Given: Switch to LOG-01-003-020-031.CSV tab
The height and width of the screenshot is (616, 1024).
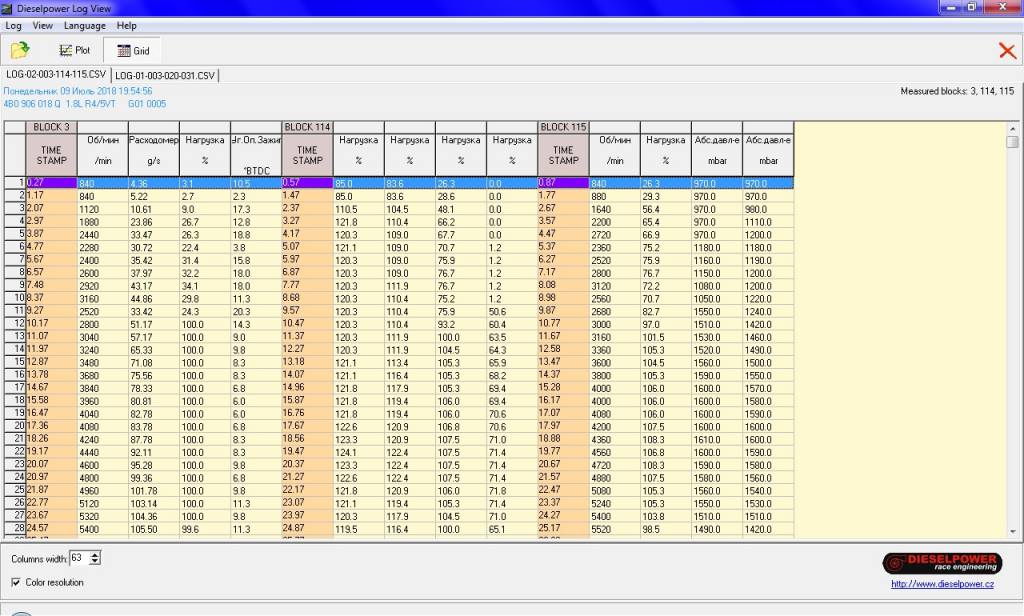Looking at the screenshot, I should pyautogui.click(x=165, y=75).
